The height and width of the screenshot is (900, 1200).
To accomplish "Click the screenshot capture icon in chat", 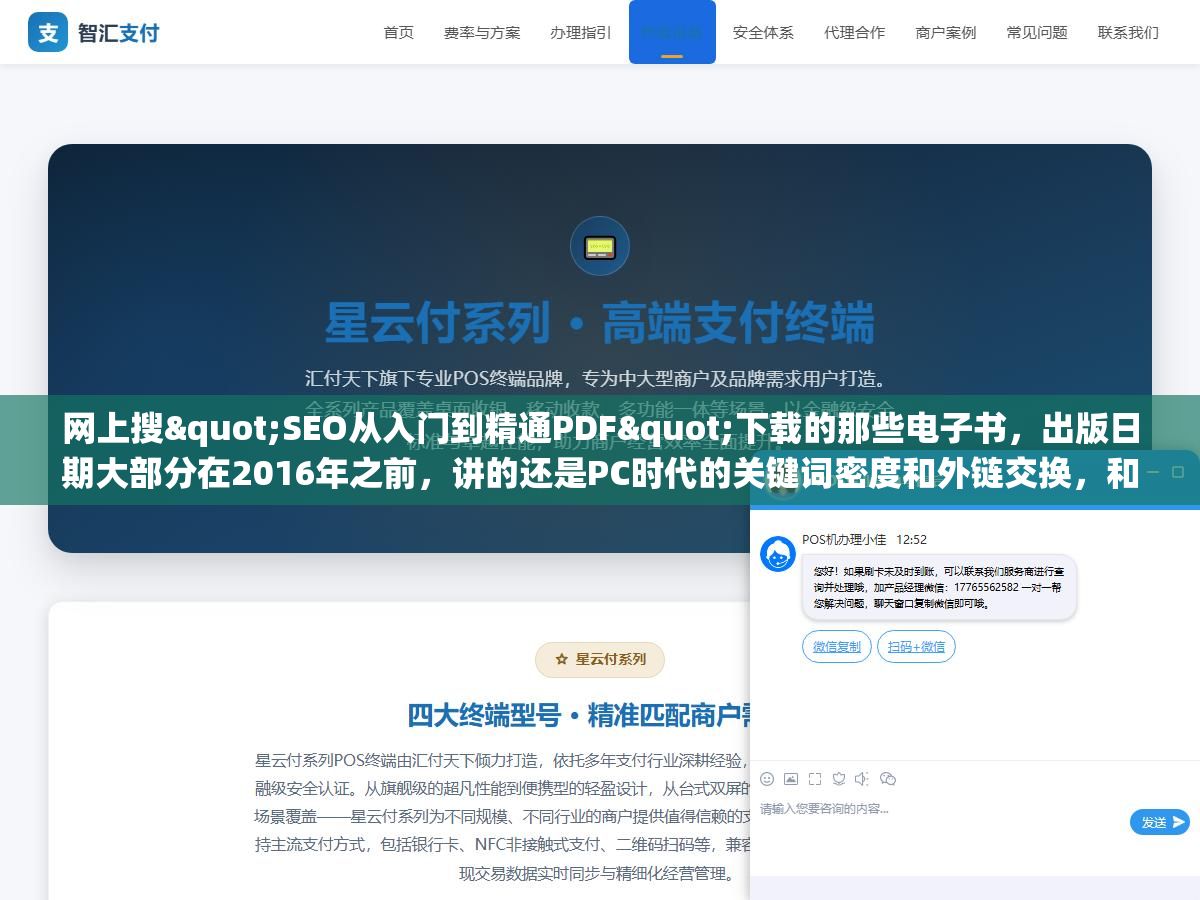I will (x=815, y=778).
